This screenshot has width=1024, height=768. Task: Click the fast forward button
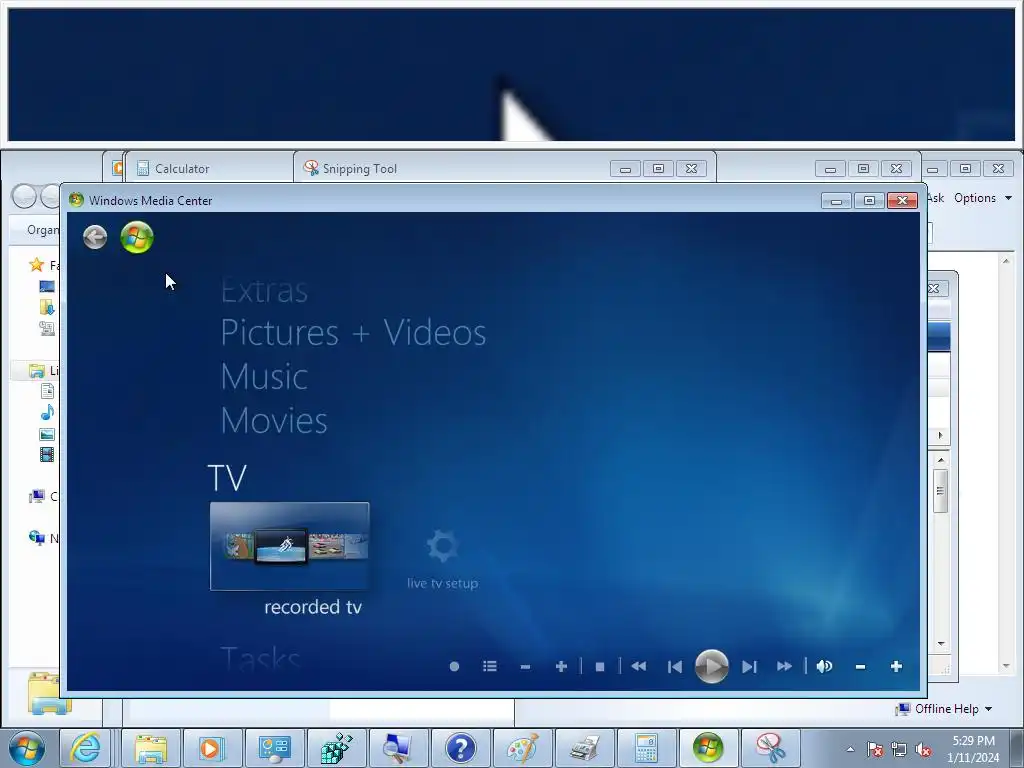784,666
